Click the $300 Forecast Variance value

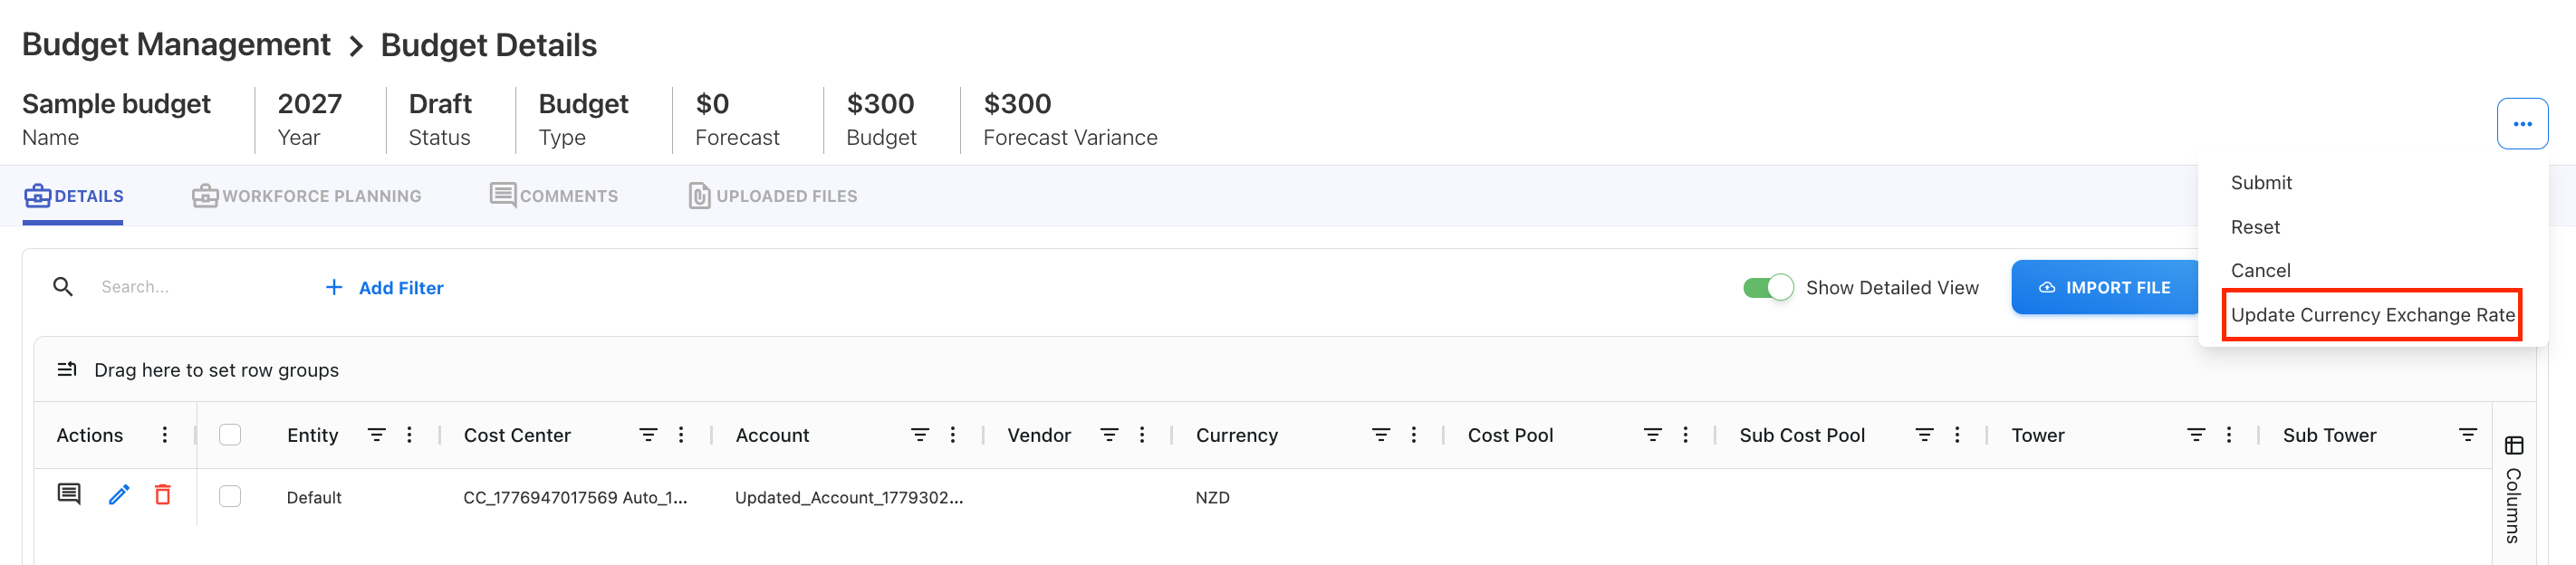[1017, 104]
